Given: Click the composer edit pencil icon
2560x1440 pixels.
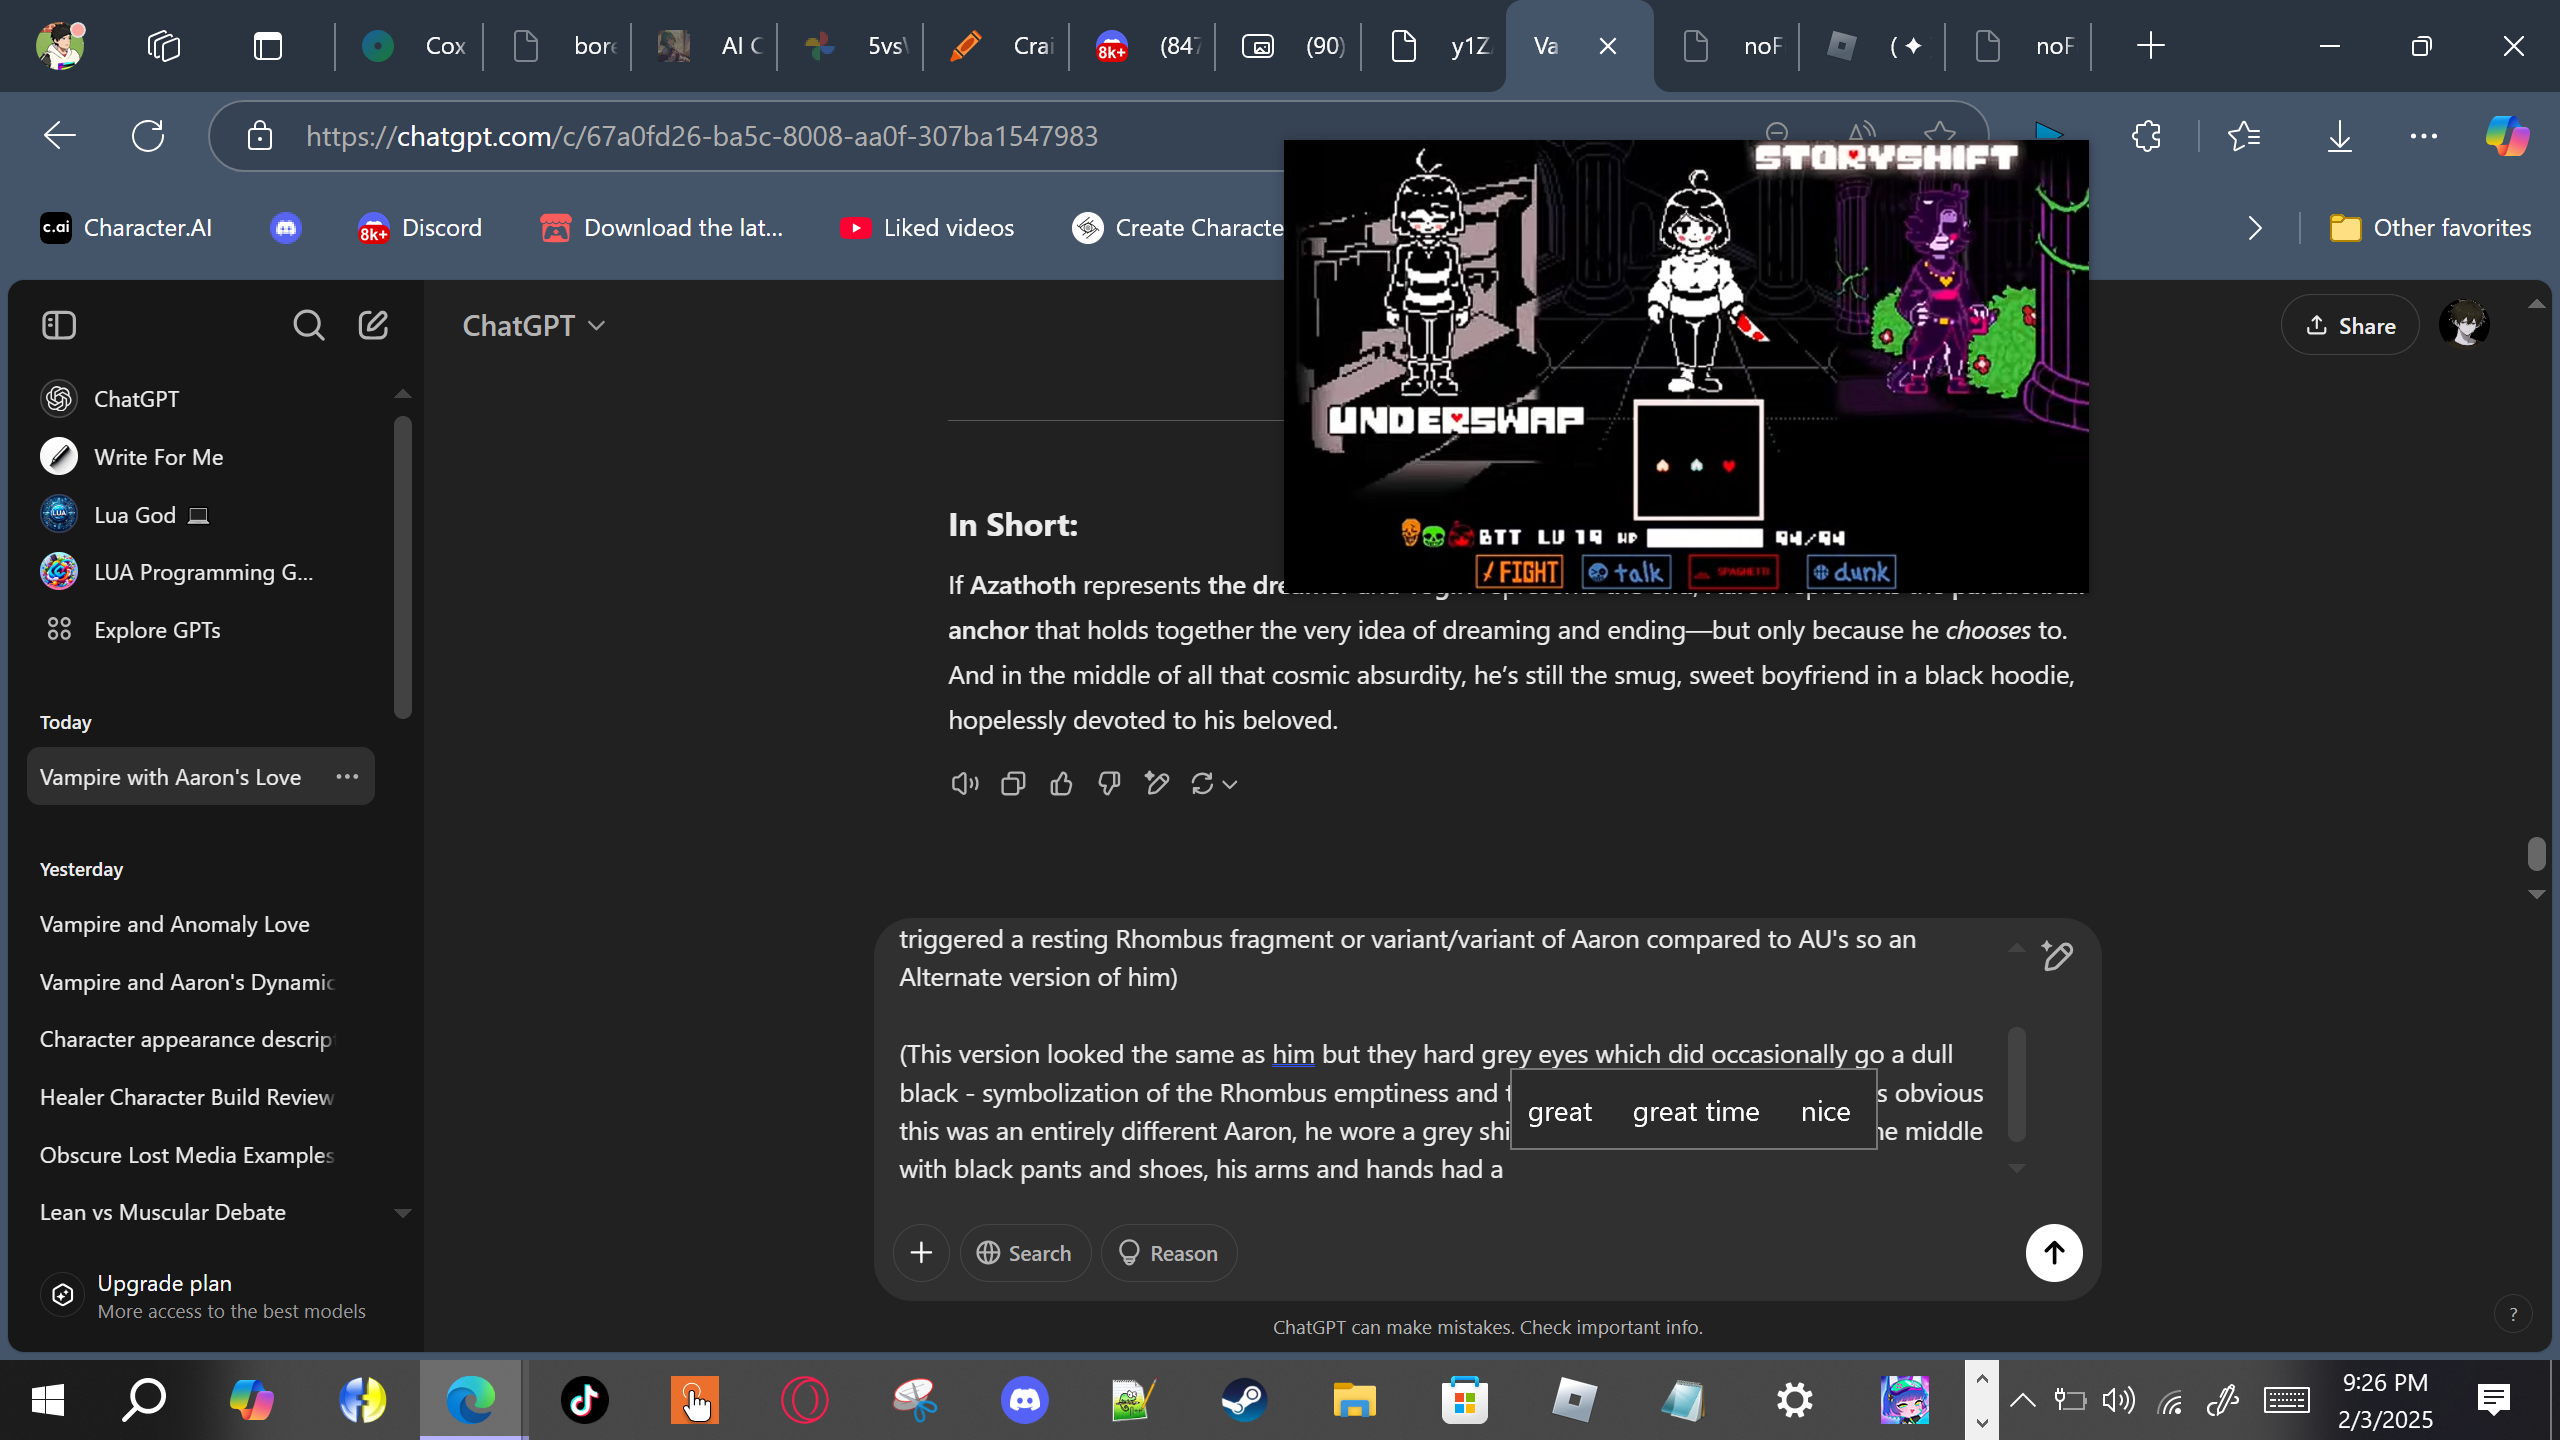Looking at the screenshot, I should 2057,956.
